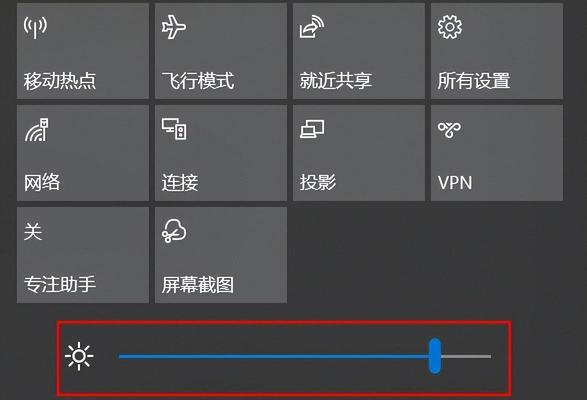Click the all settings gear icon
Viewport: 587px width, 400px height.
point(450,27)
